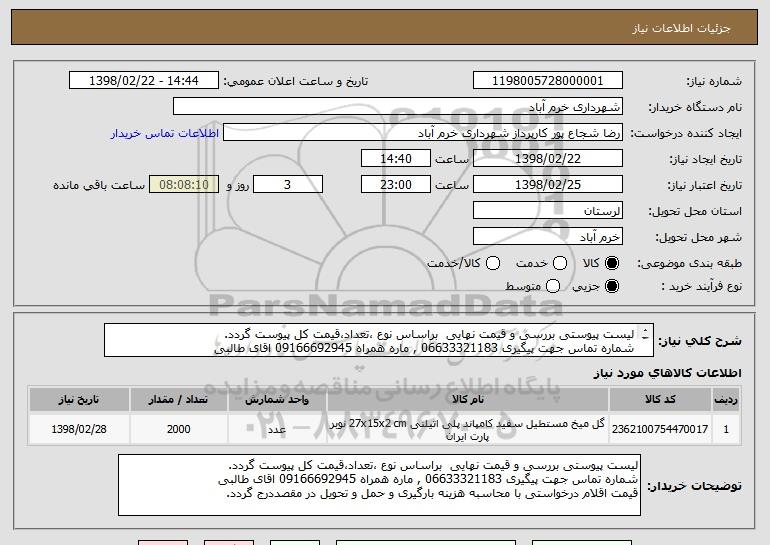Click the تاریخ نیاز column header
Image resolution: width=770 pixels, height=545 pixels.
click(79, 400)
